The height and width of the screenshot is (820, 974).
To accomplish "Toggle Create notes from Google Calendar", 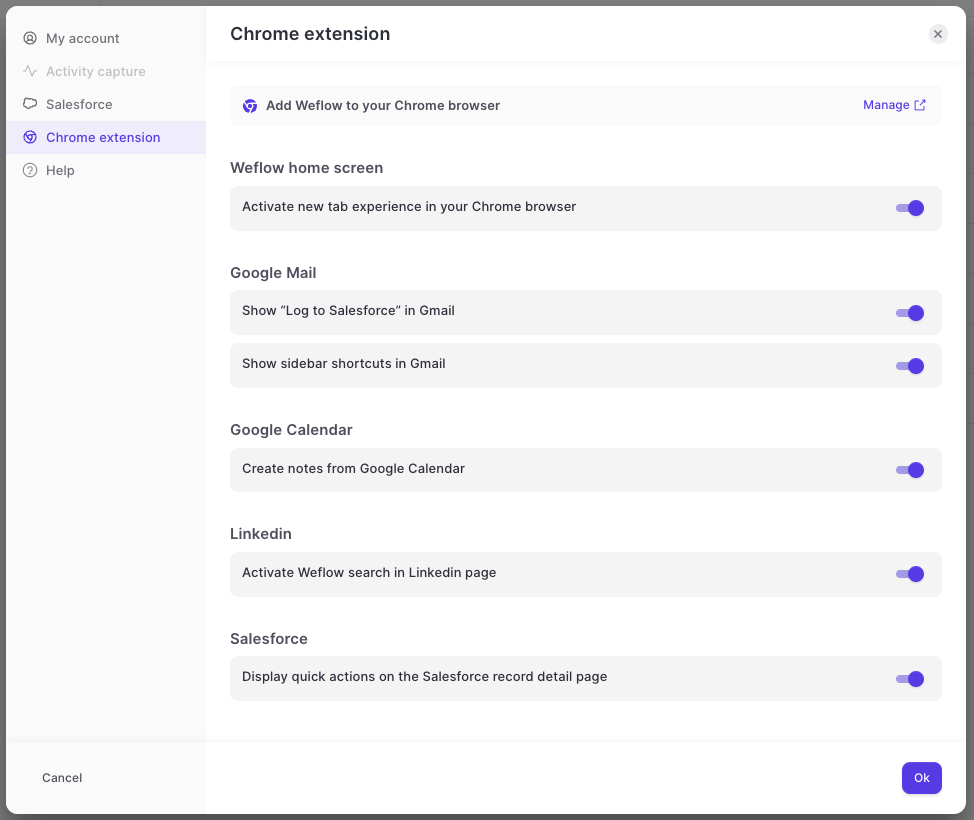I will click(x=910, y=470).
